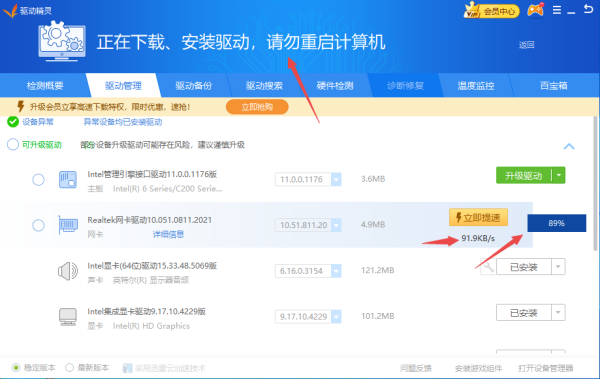The image size is (600, 379).
Task: Click the lightning bolt in promo banner
Action: (21, 106)
